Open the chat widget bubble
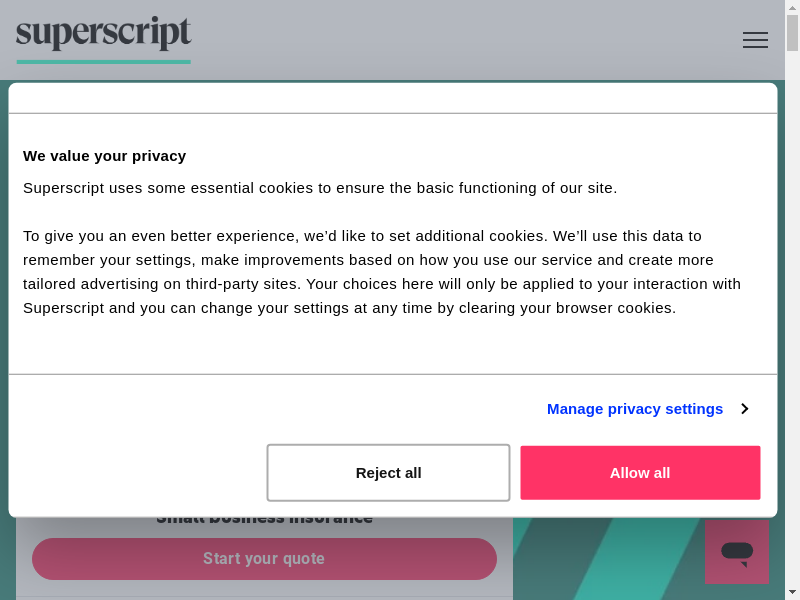 click(737, 551)
